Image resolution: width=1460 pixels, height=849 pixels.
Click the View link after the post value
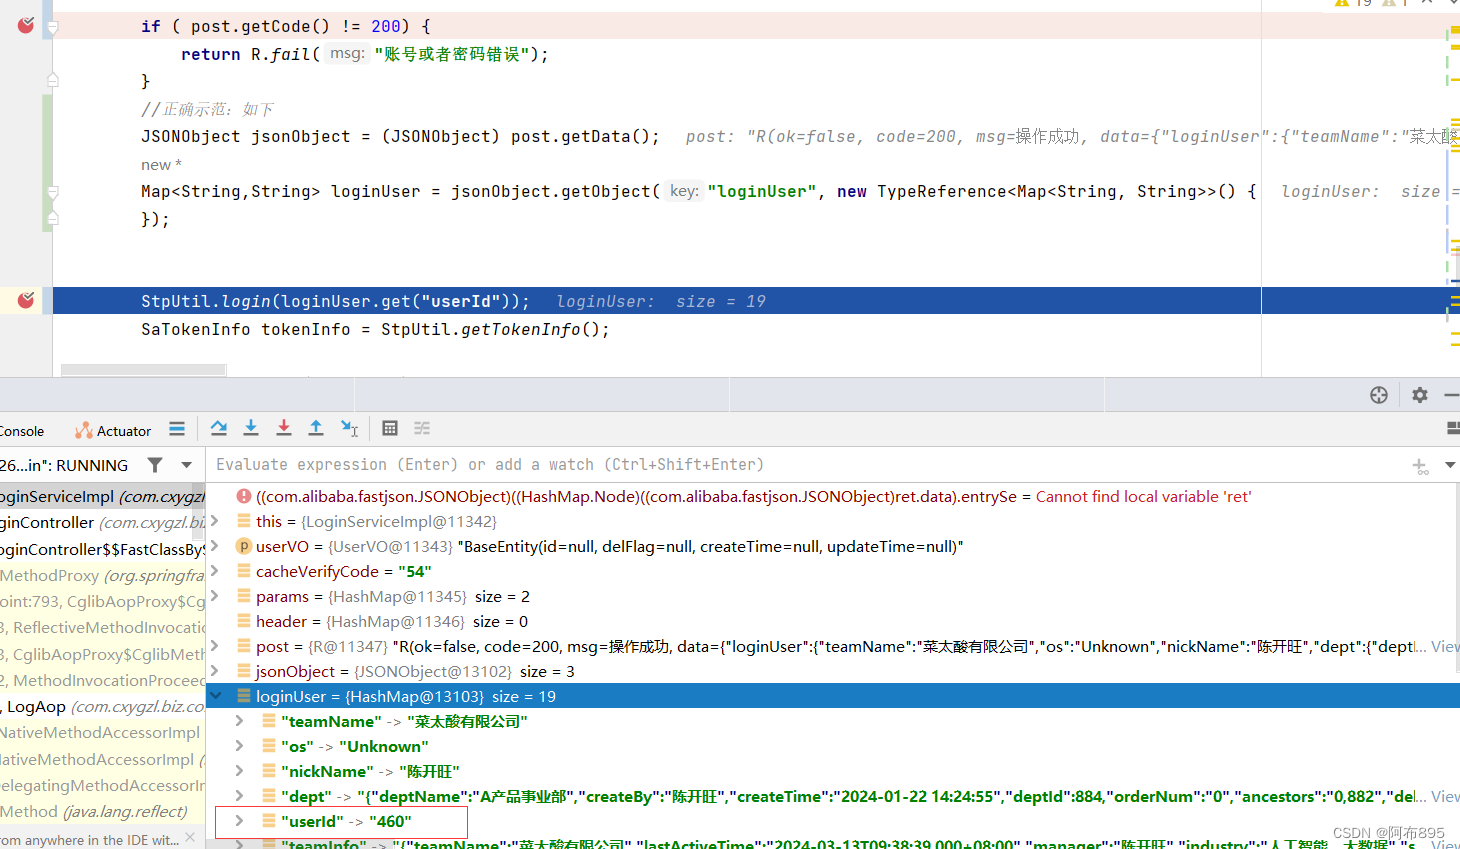pos(1444,646)
